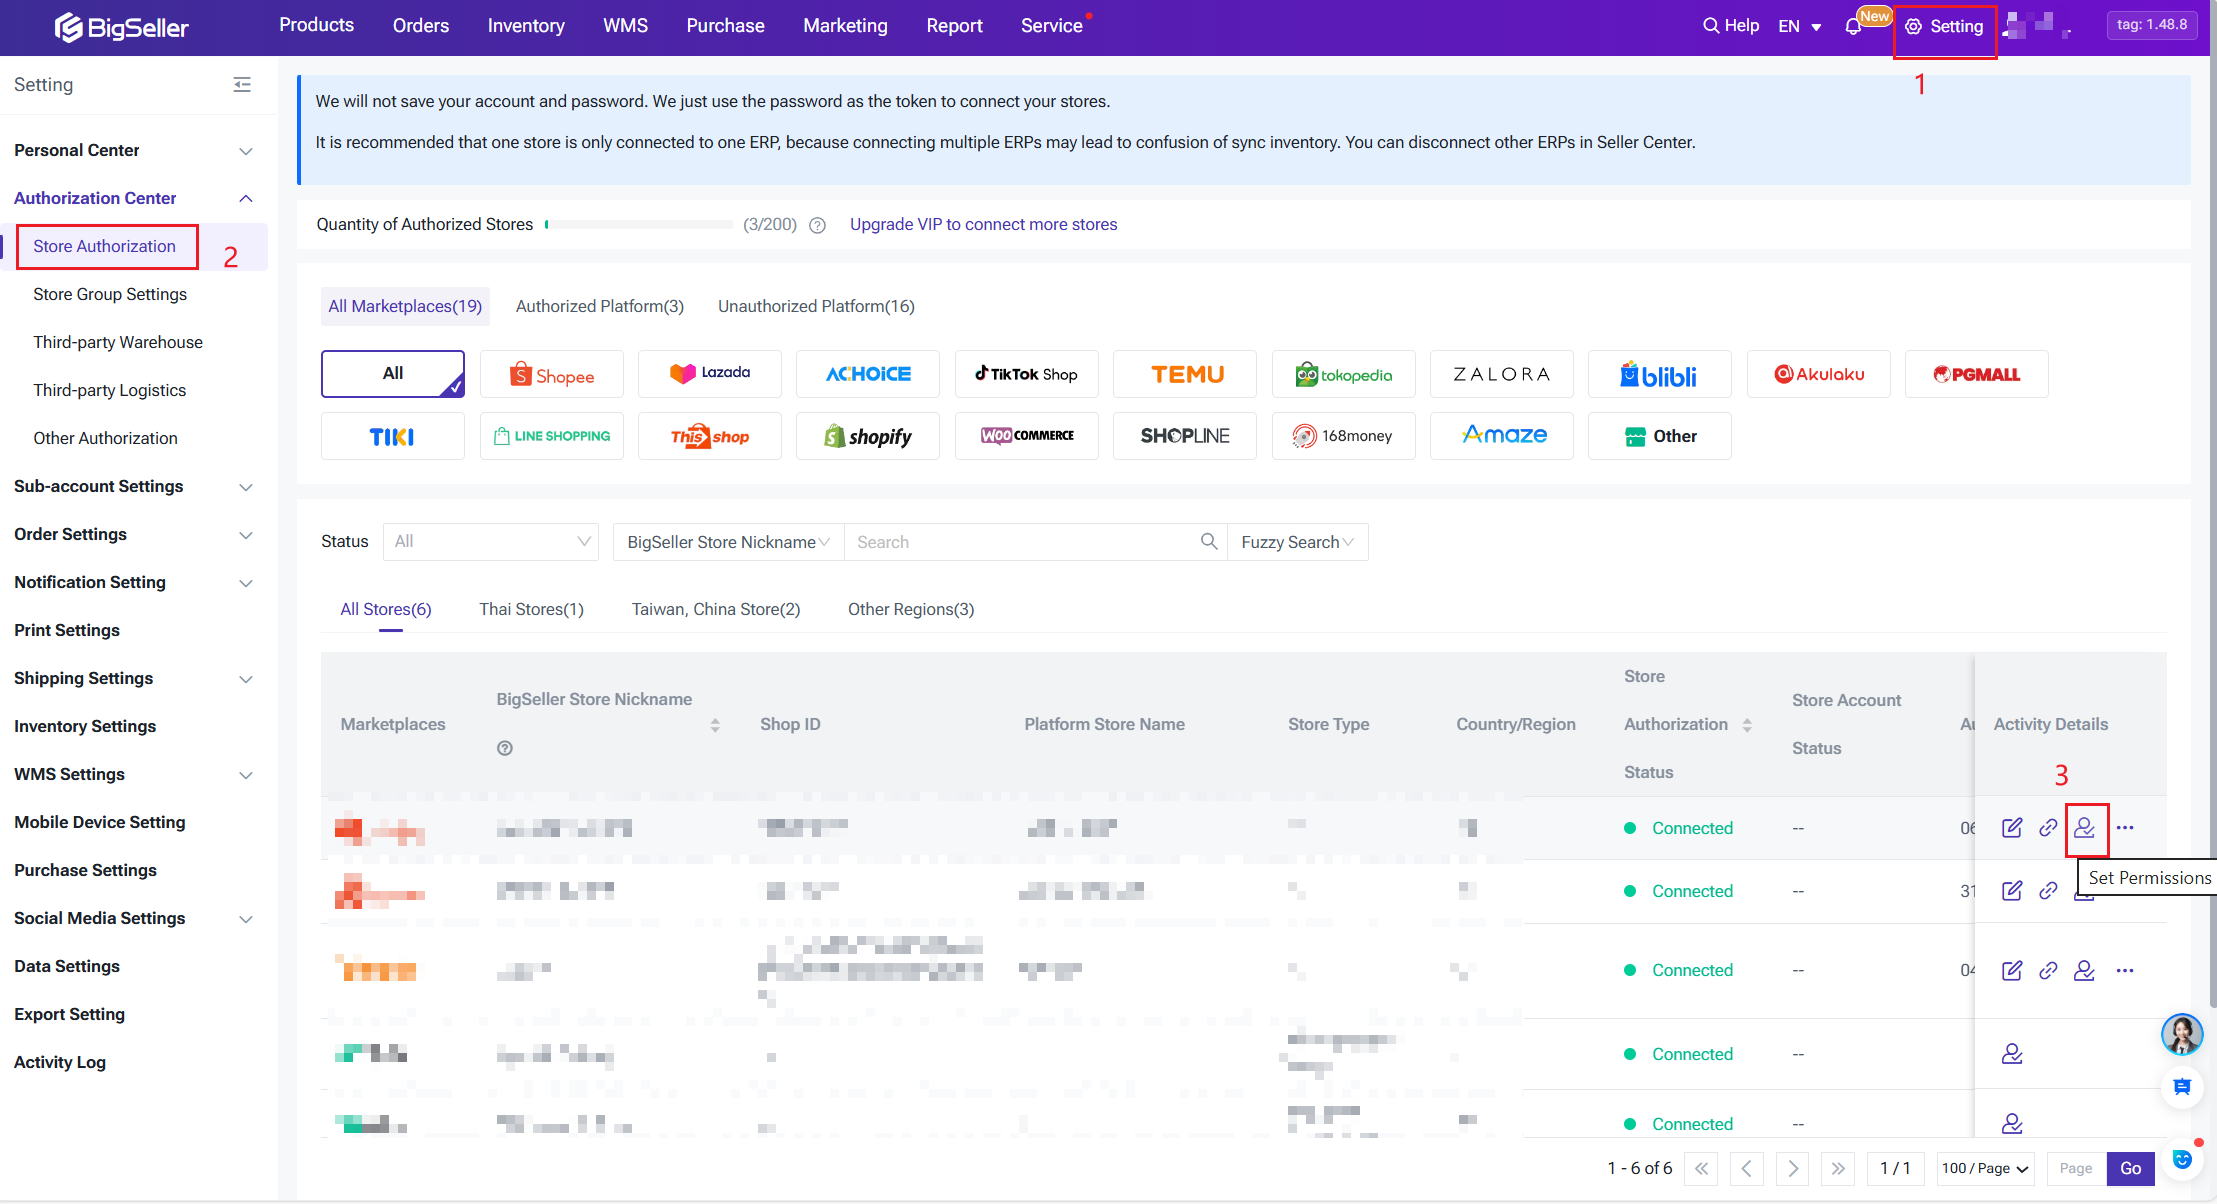The image size is (2217, 1204).
Task: Open Fuzzy Search mode dropdown
Action: (1297, 541)
